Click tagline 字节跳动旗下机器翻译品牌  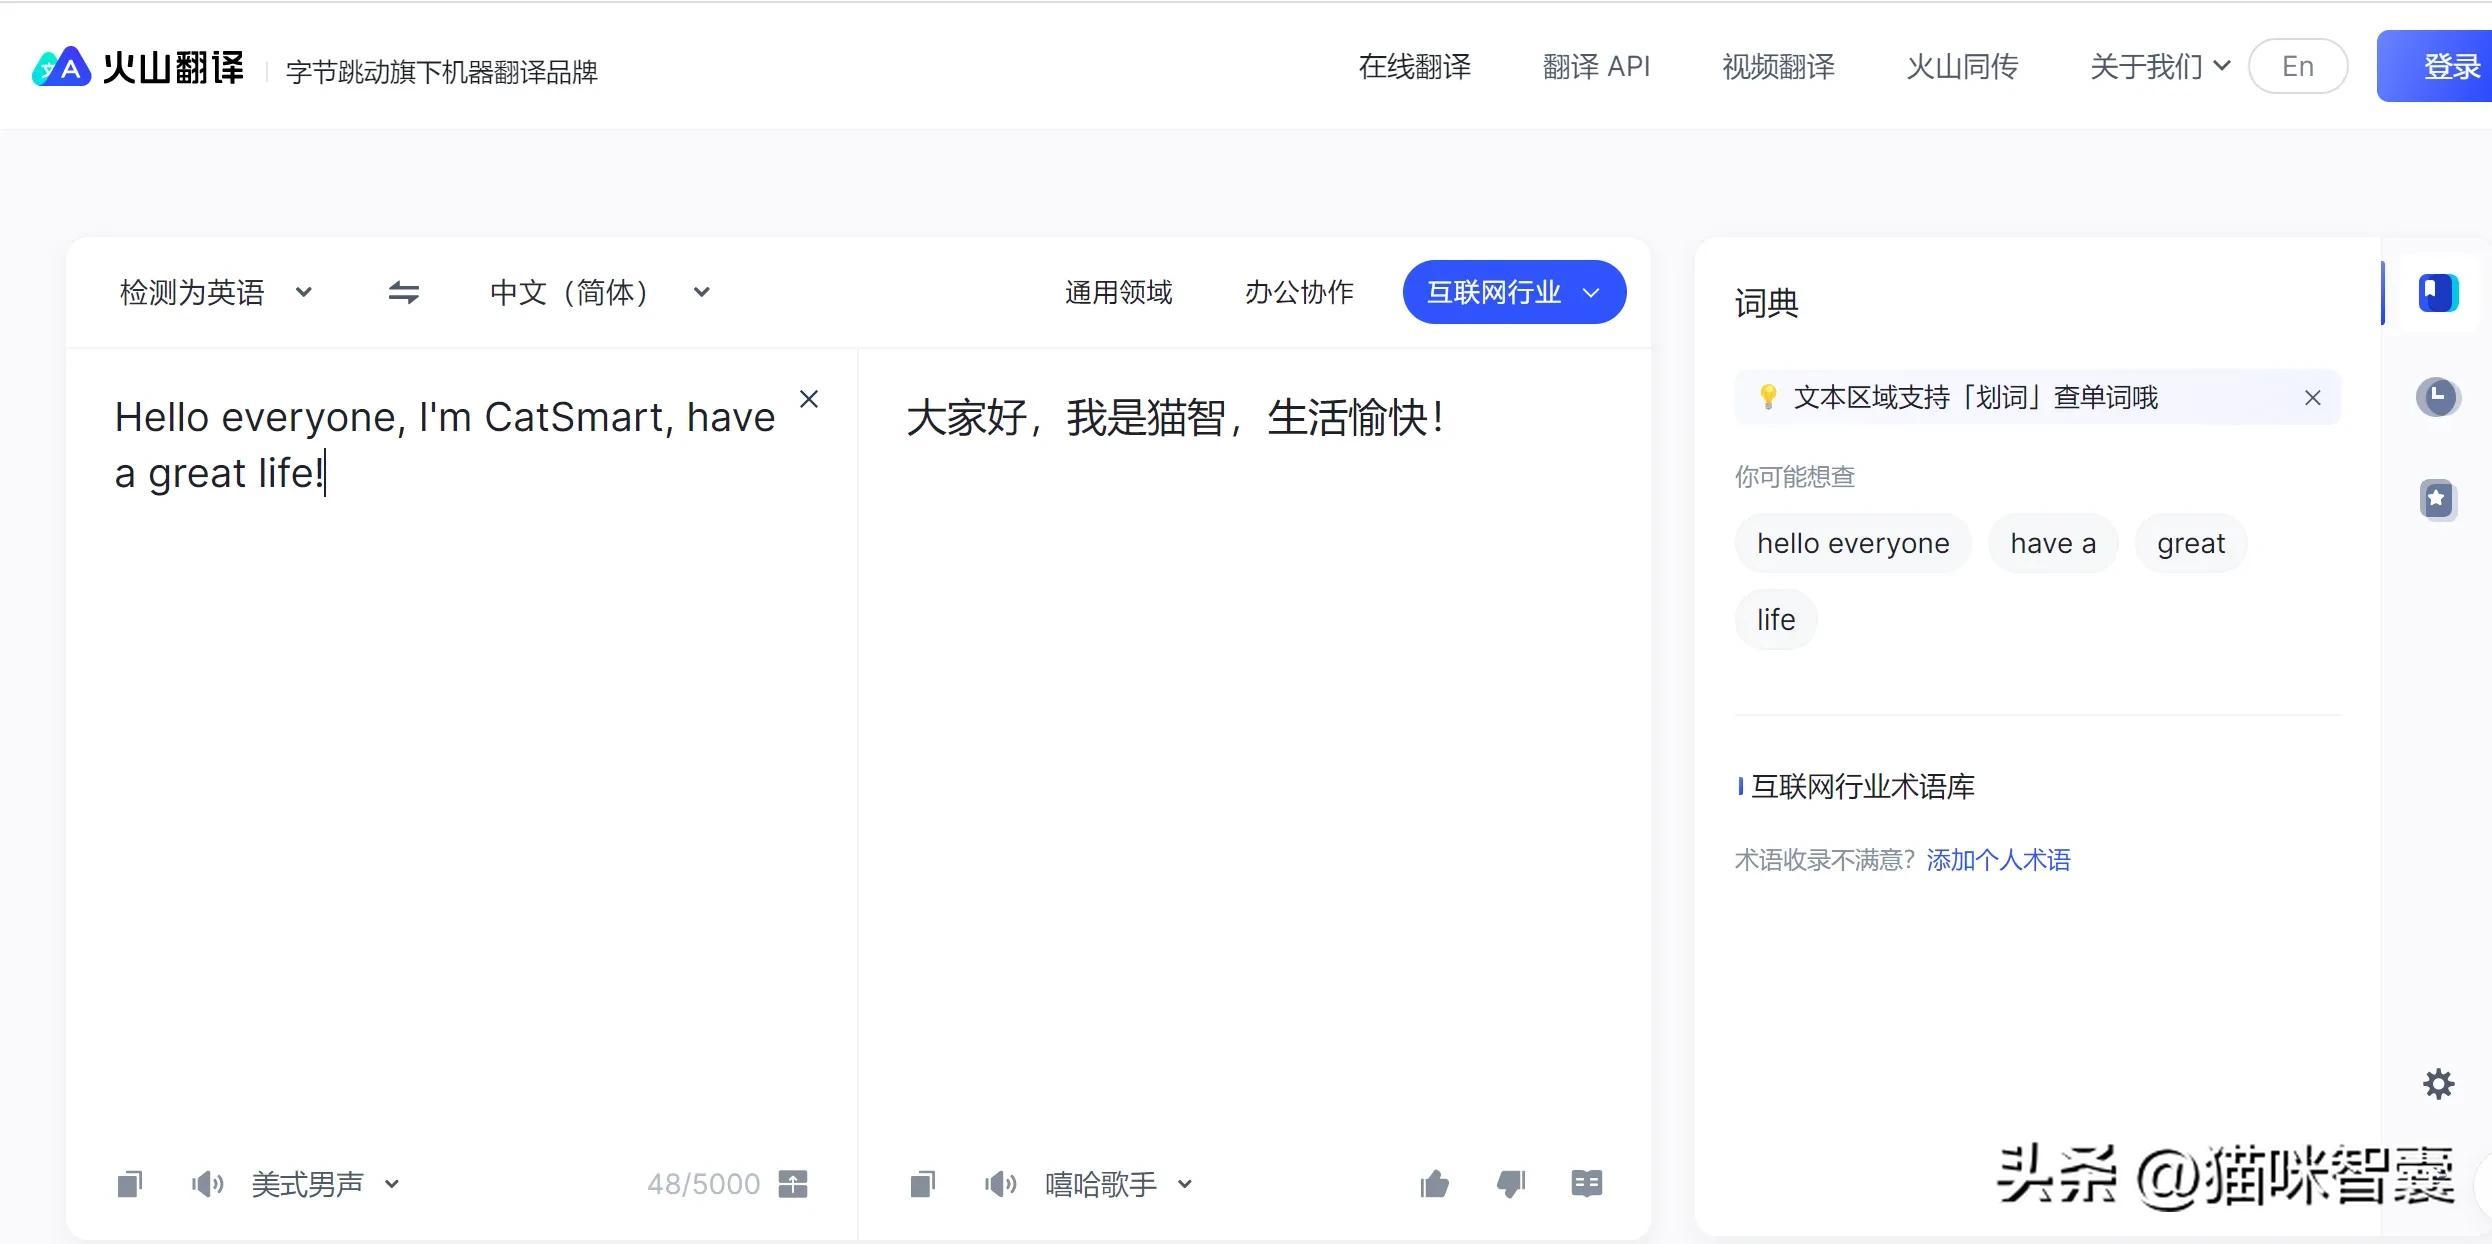[441, 72]
